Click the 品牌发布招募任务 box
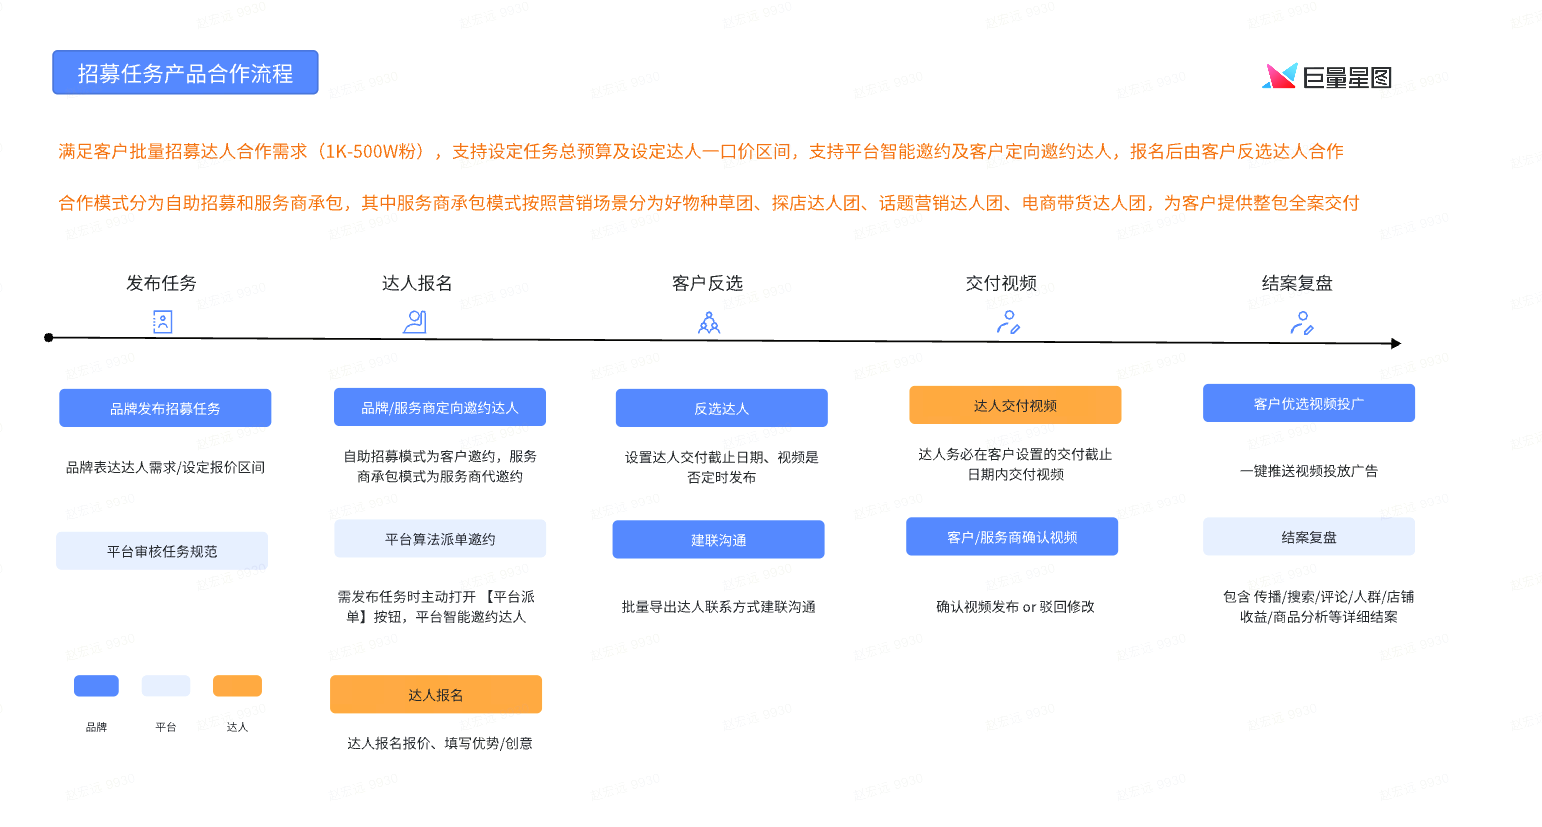The image size is (1542, 827). pyautogui.click(x=165, y=408)
